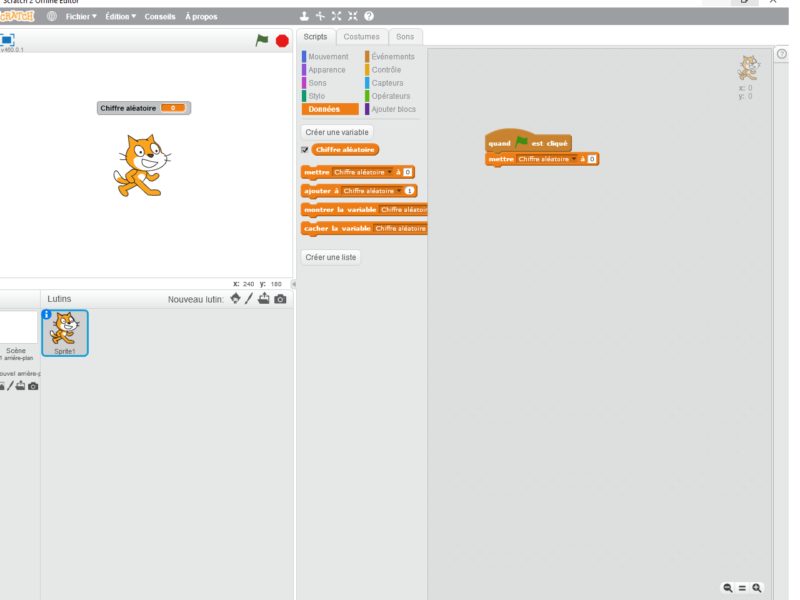The width and height of the screenshot is (800, 600).
Task: Open the Édition menu
Action: [x=120, y=16]
